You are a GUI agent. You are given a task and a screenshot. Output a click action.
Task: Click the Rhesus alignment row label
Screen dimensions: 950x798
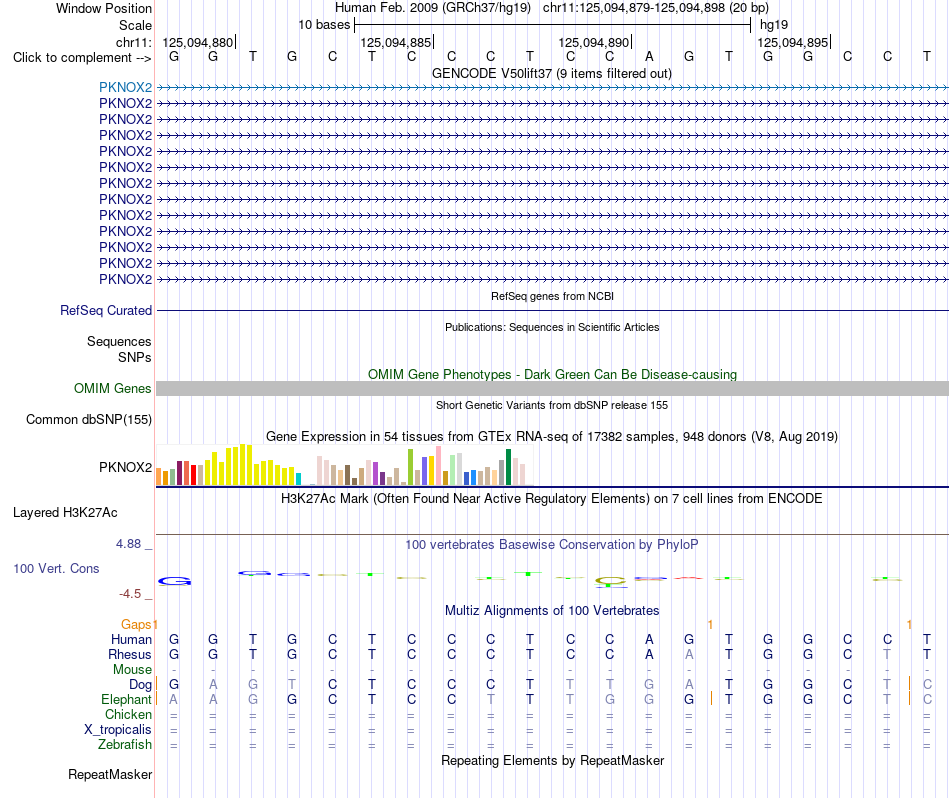point(130,654)
